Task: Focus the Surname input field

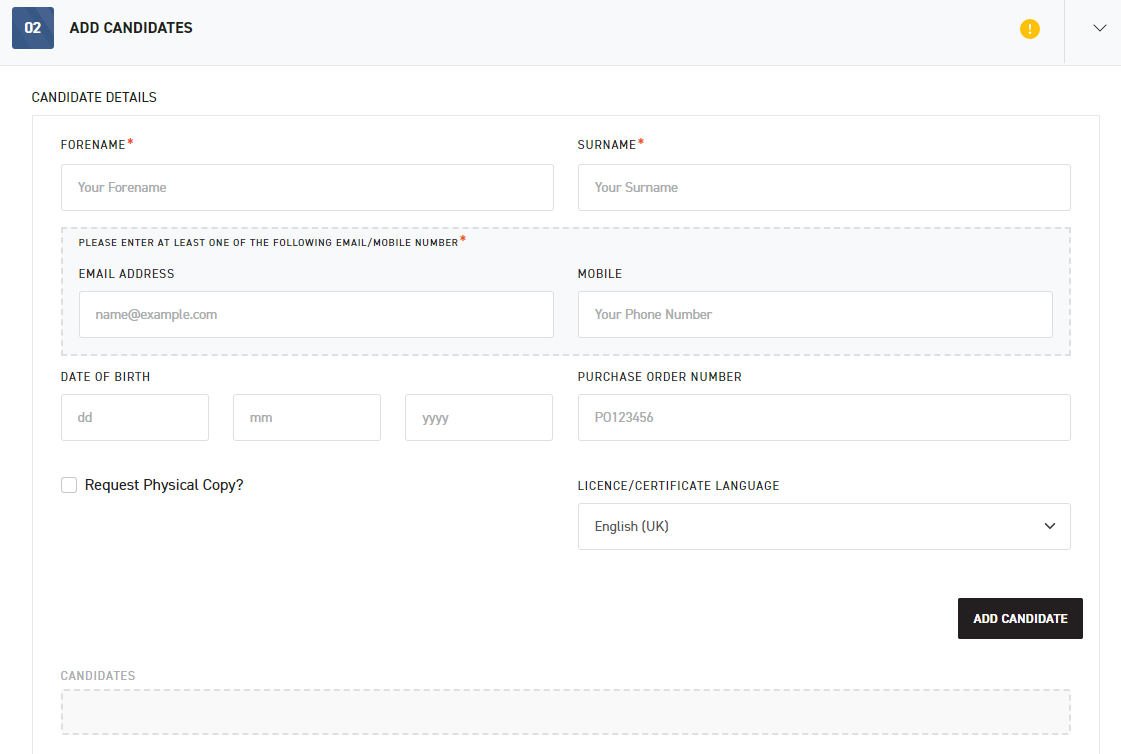Action: tap(824, 187)
